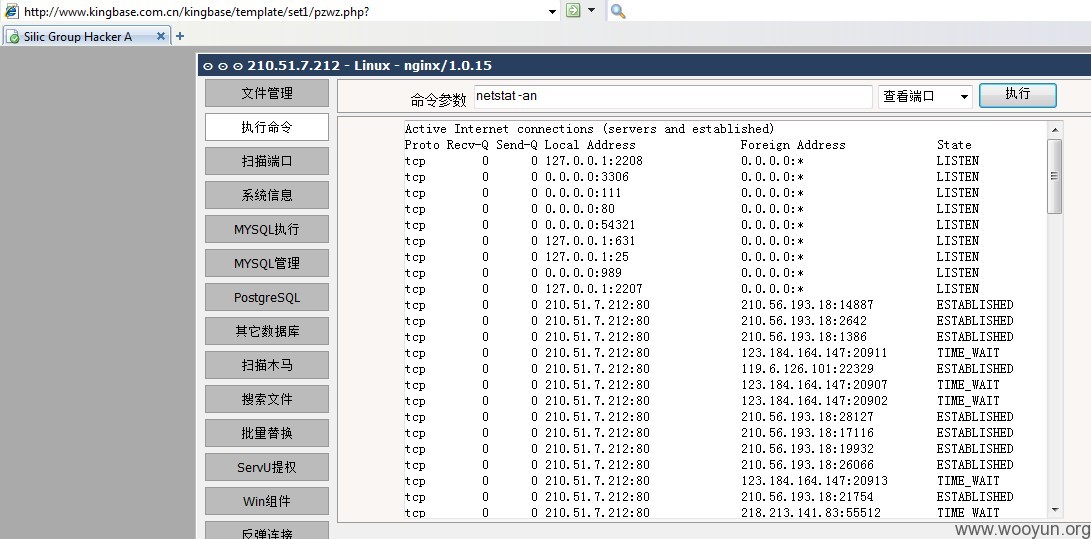Click foreign address 210.56.193.18:28127
Viewport: 1091px width, 539px height.
point(807,417)
